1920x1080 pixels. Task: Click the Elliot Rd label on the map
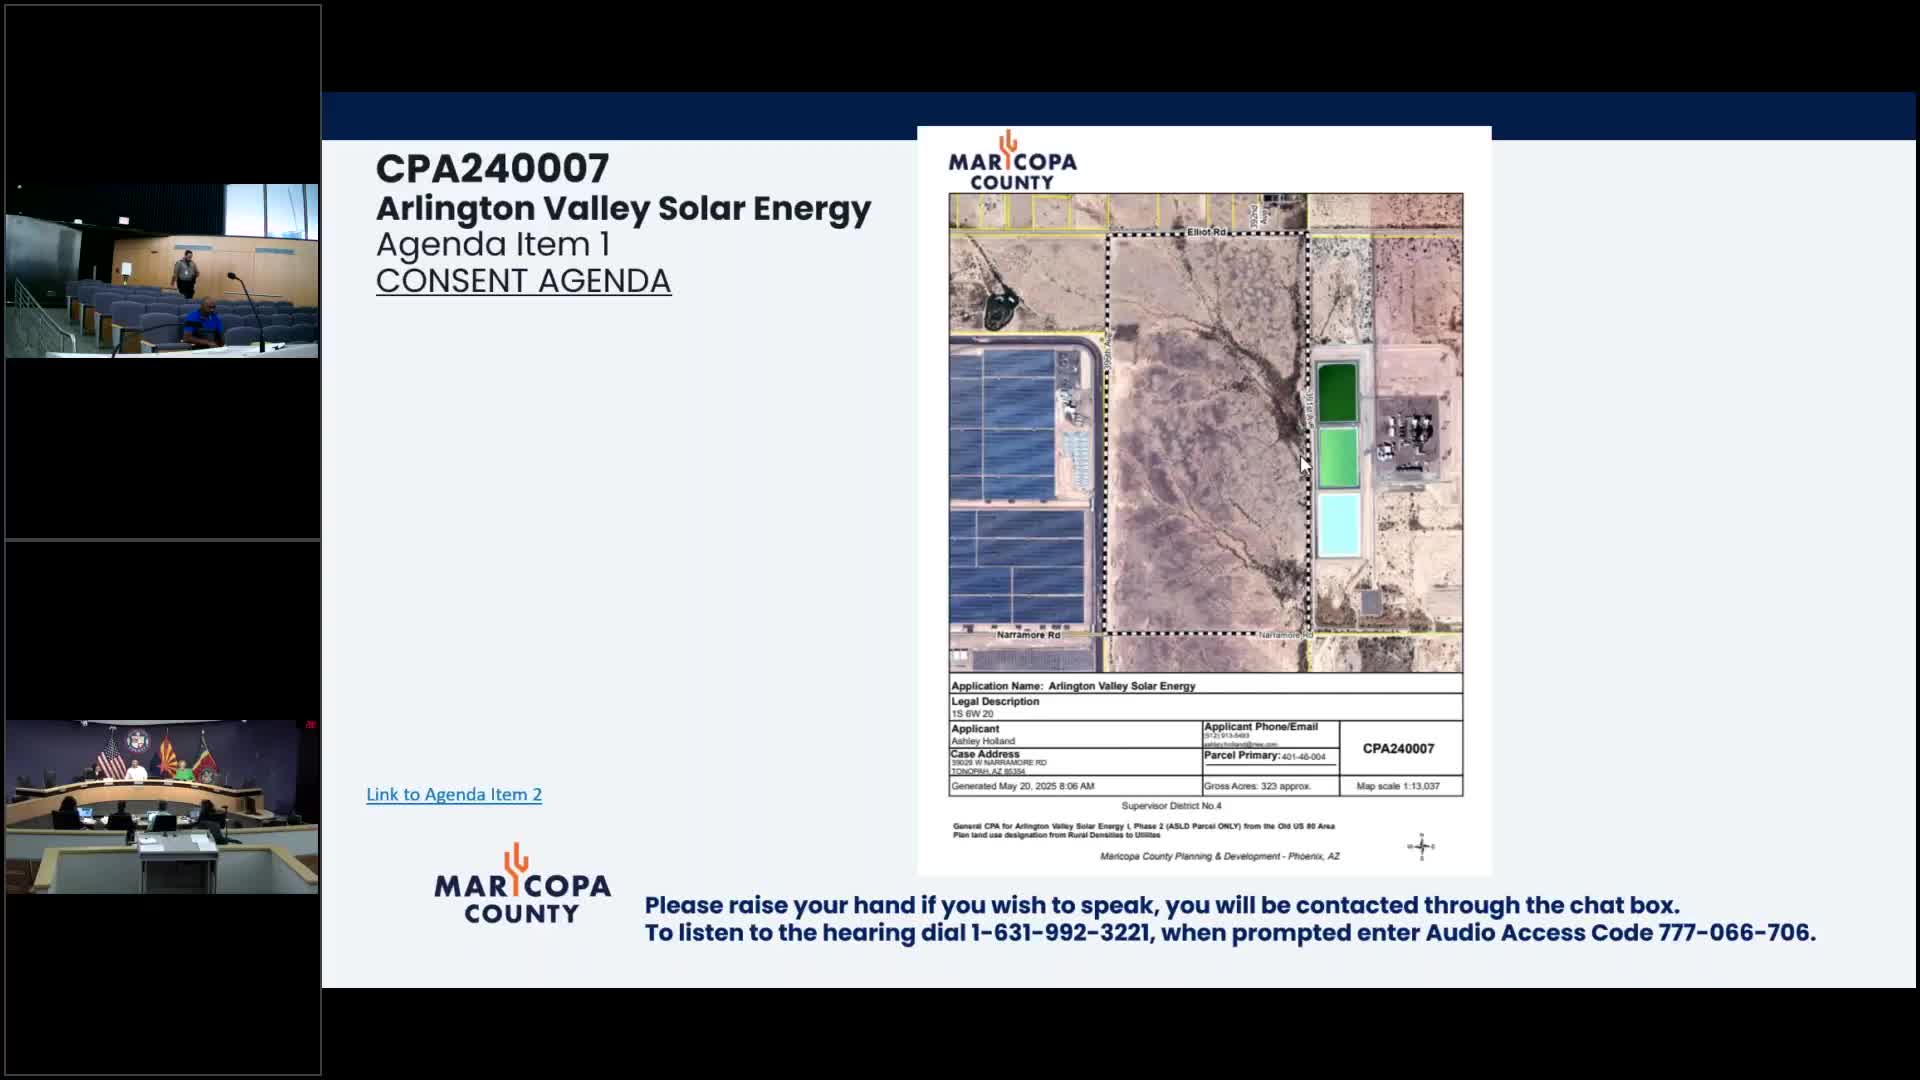click(x=1206, y=232)
